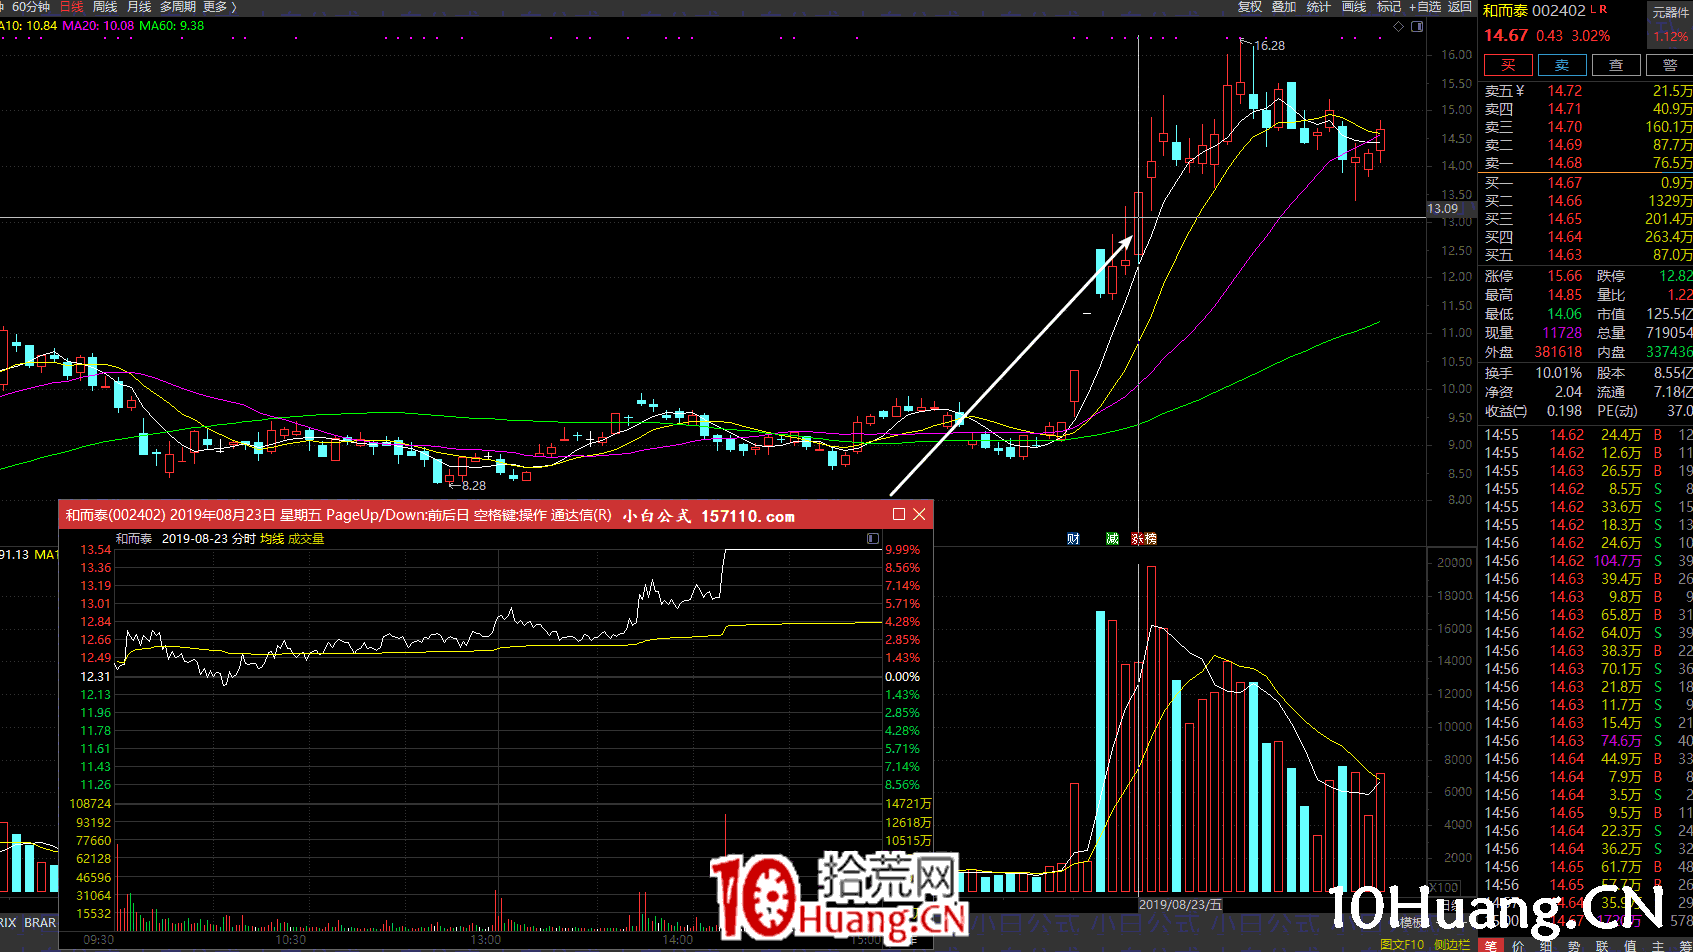Click the 均线 legend in 分时 popup
The height and width of the screenshot is (952, 1693).
tap(272, 539)
